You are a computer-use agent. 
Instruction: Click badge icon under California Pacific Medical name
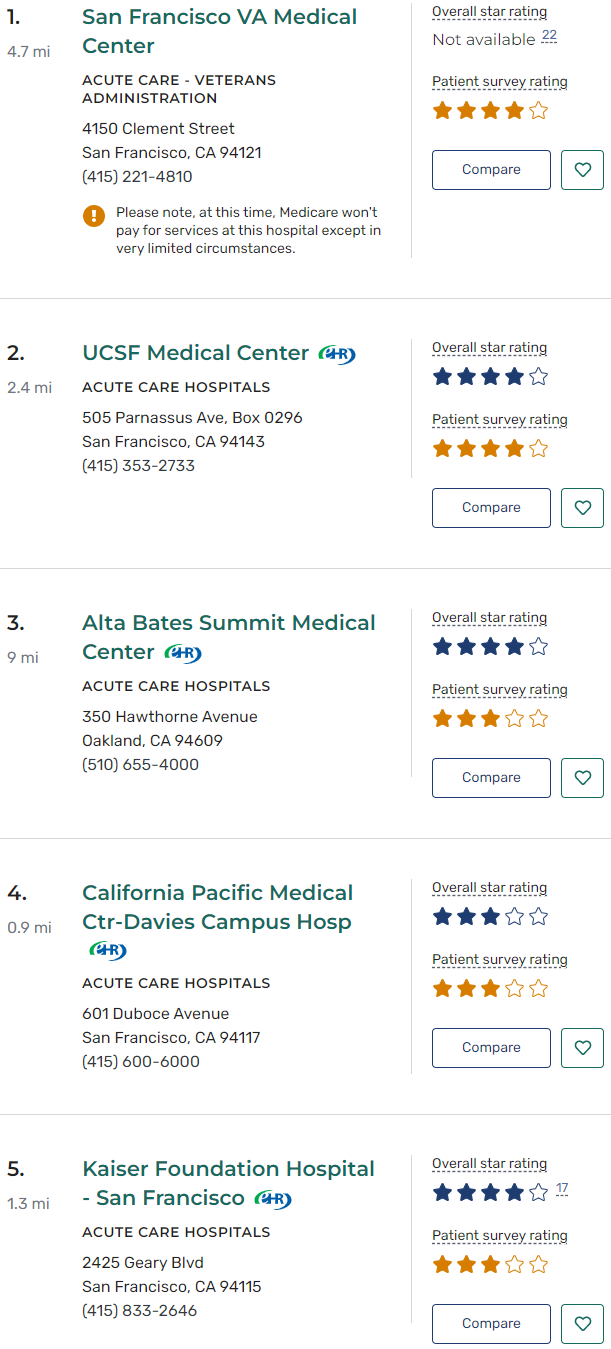[x=108, y=950]
